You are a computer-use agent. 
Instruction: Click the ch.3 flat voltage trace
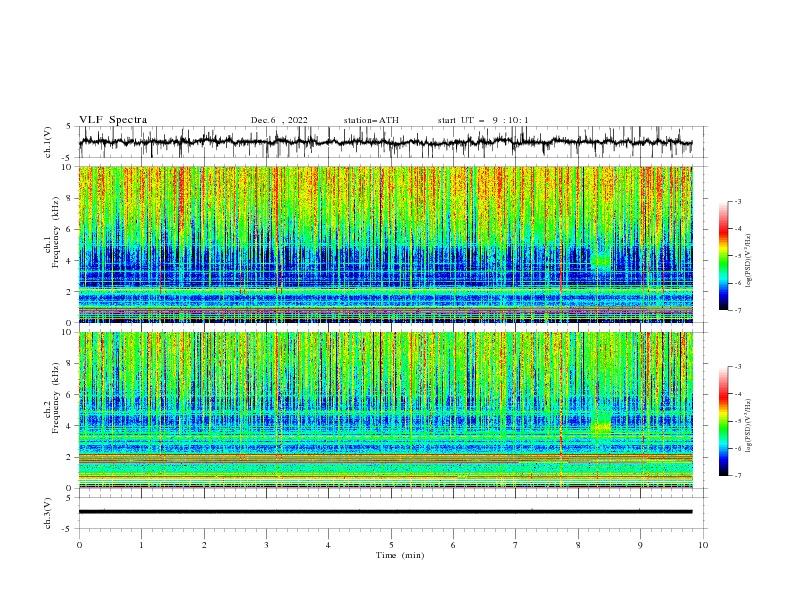[x=385, y=512]
